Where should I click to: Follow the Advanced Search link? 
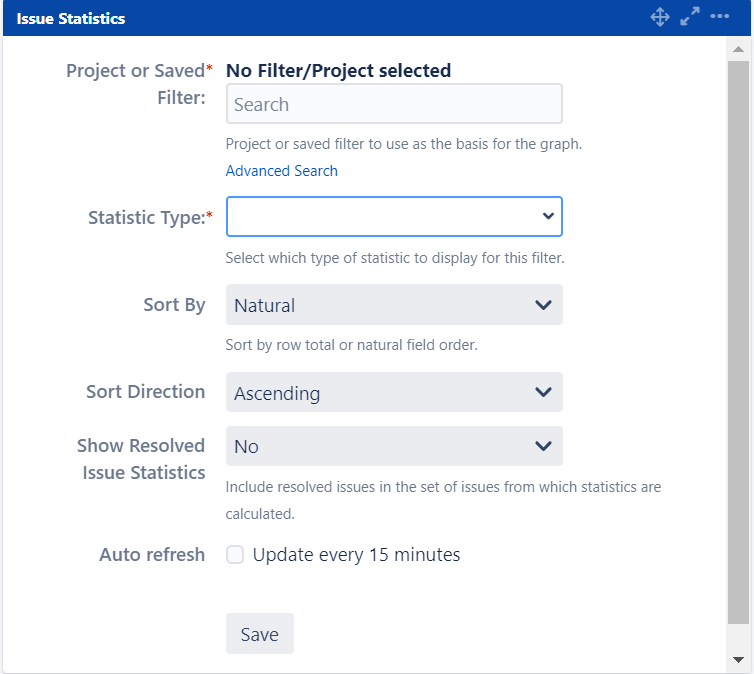282,171
